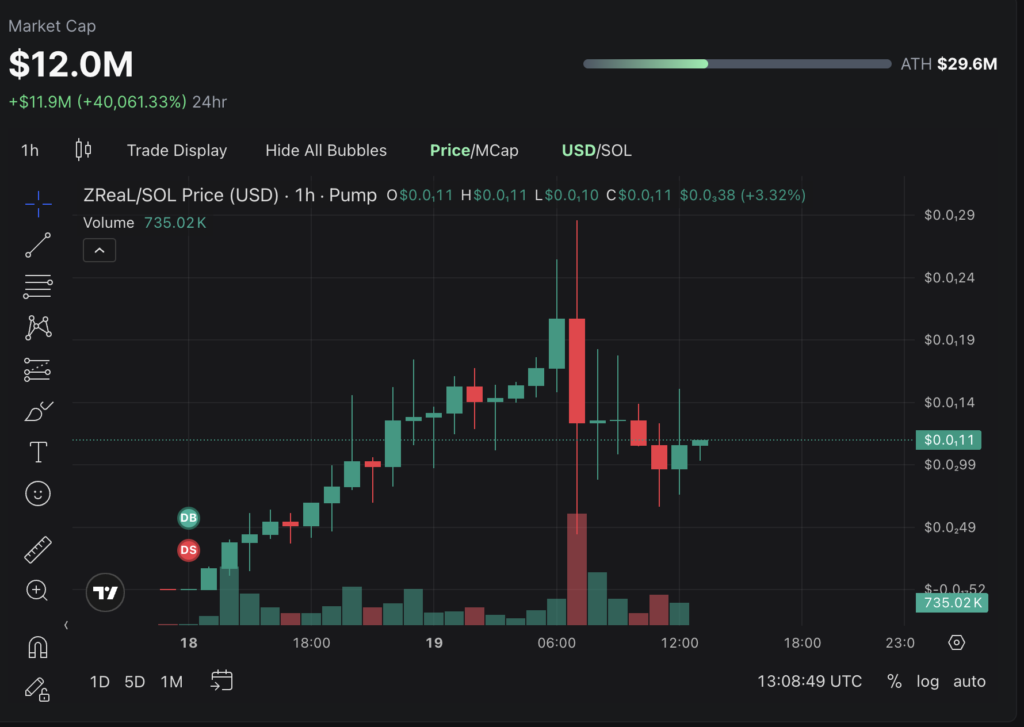Toggle log scale on price axis
The image size is (1024, 727).
point(927,681)
